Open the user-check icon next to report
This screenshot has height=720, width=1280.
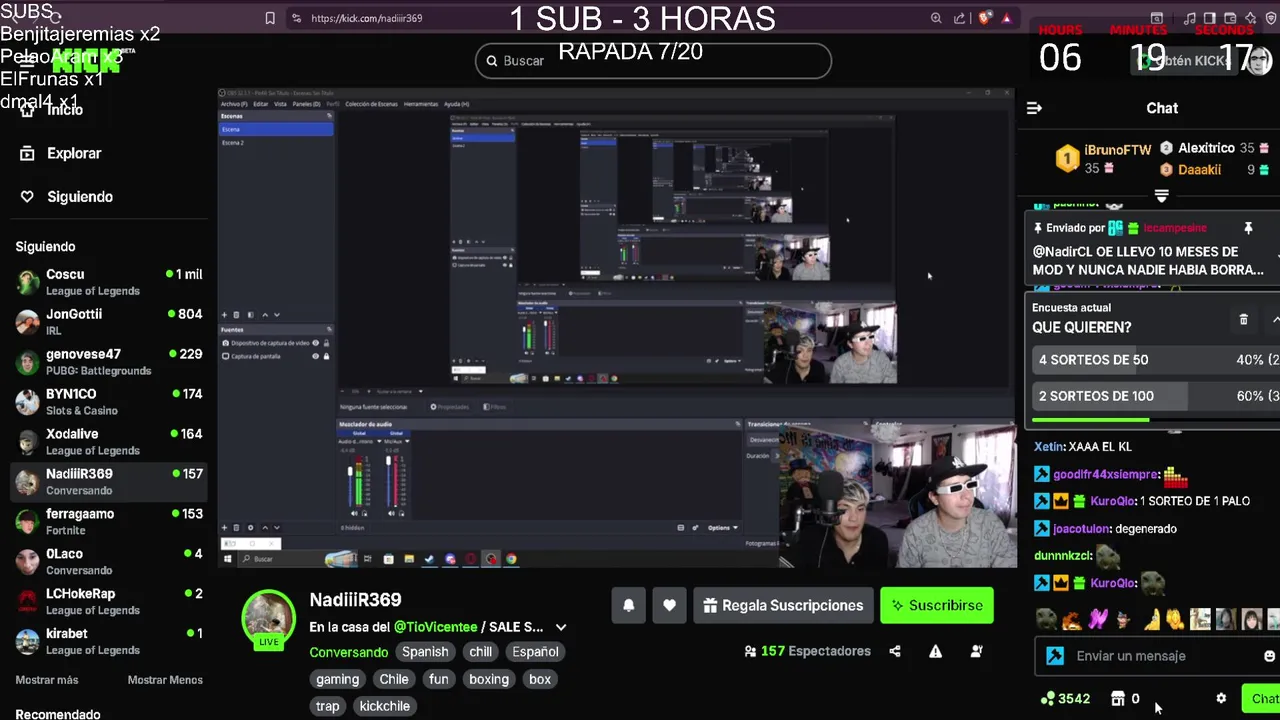click(976, 651)
